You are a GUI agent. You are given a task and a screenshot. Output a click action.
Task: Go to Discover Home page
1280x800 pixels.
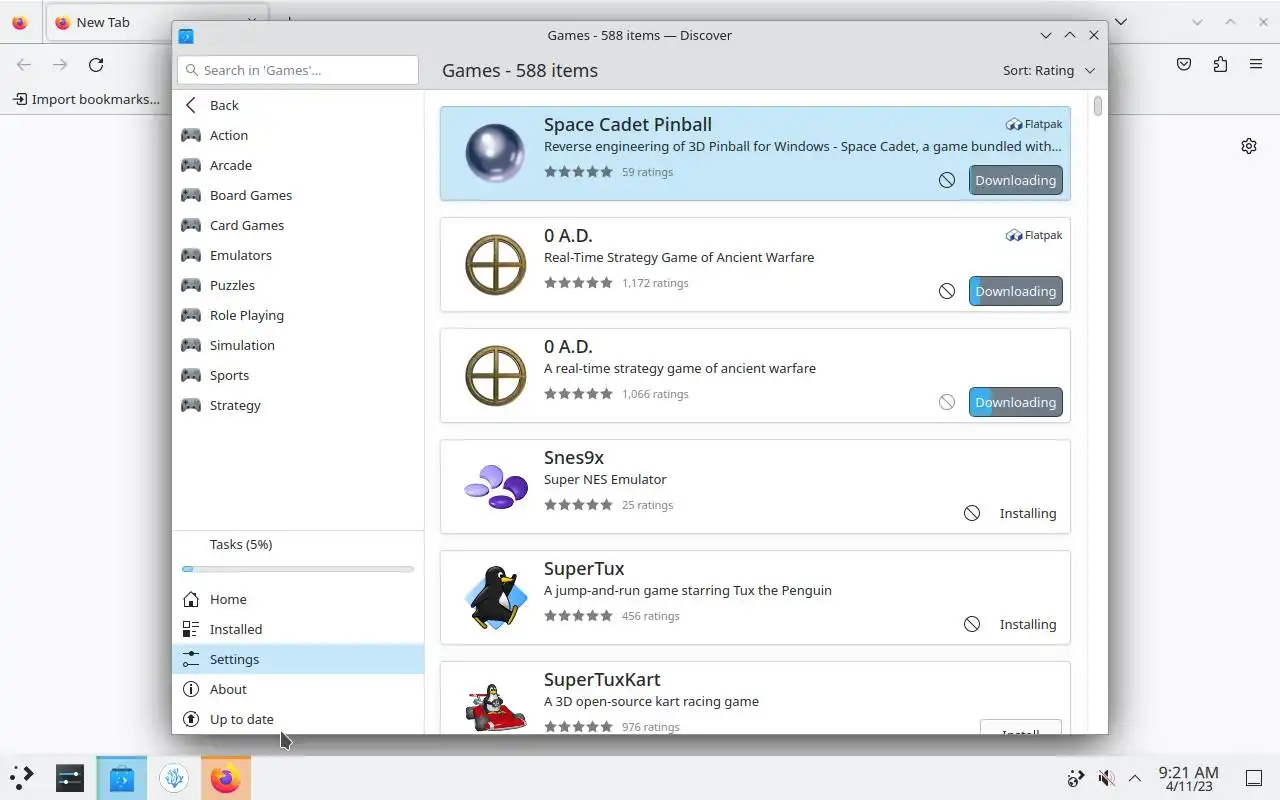(x=298, y=599)
